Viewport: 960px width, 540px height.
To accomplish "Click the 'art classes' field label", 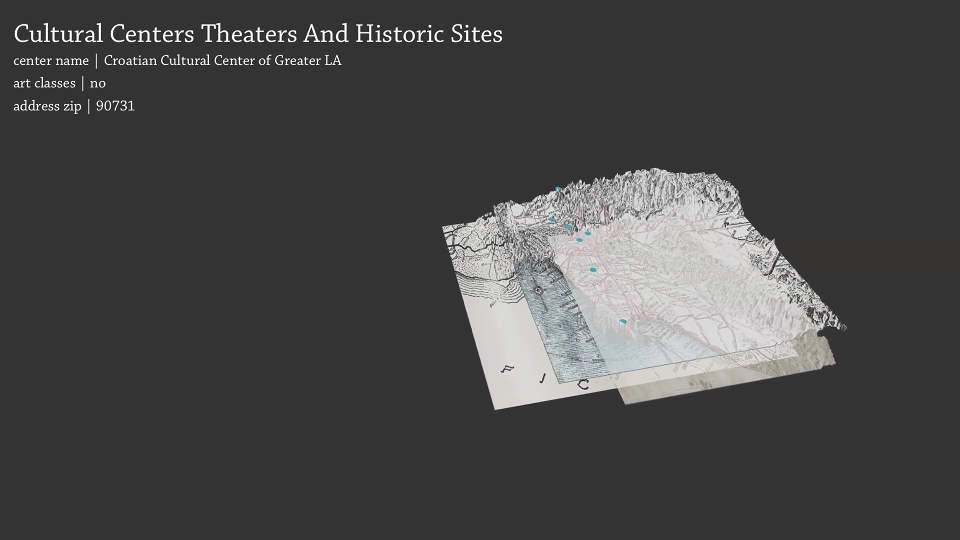I will click(x=44, y=83).
